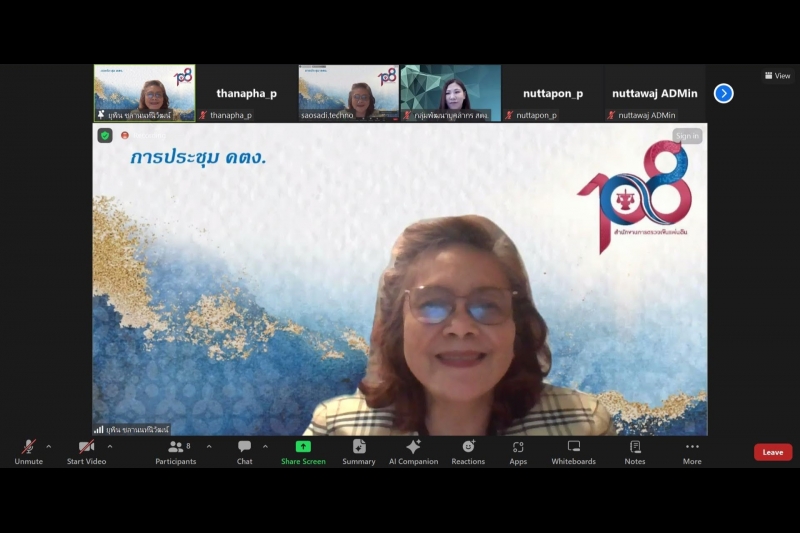800x533 pixels.
Task: Open the Notes tool
Action: [635, 451]
